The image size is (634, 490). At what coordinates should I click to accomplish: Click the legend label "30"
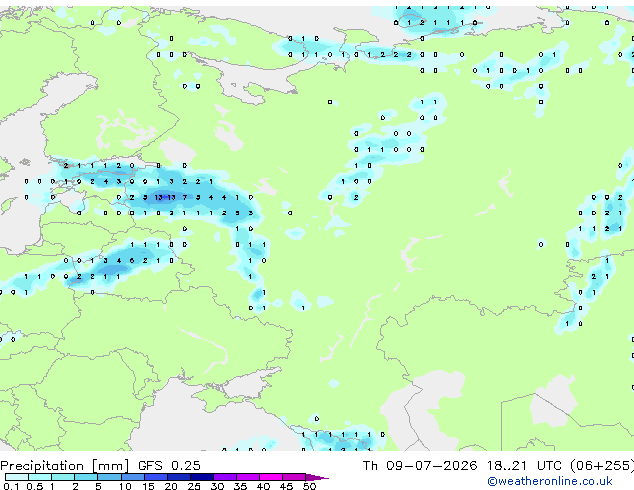(x=217, y=486)
